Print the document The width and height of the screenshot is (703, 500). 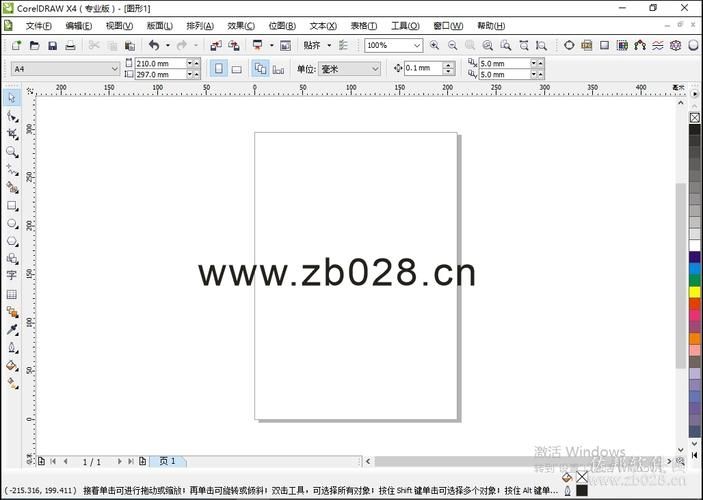click(70, 45)
